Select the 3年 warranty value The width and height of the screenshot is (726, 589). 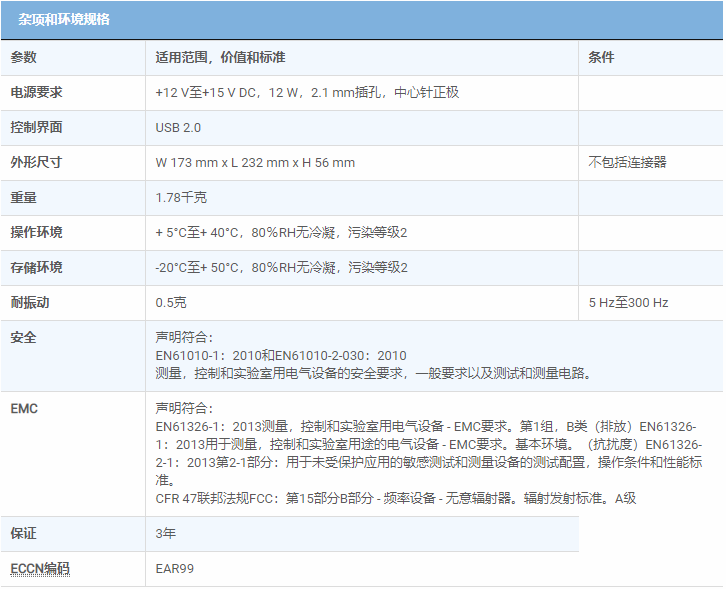coord(166,534)
